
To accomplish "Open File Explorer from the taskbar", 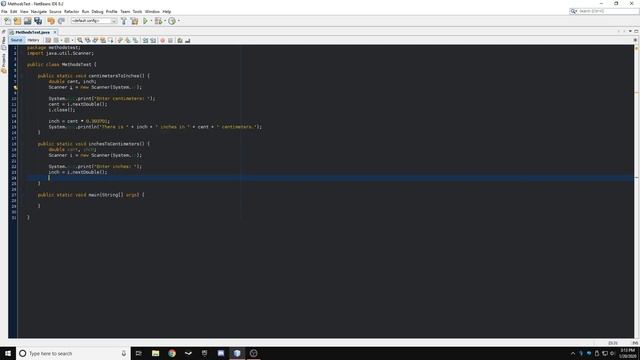I will click(156, 353).
